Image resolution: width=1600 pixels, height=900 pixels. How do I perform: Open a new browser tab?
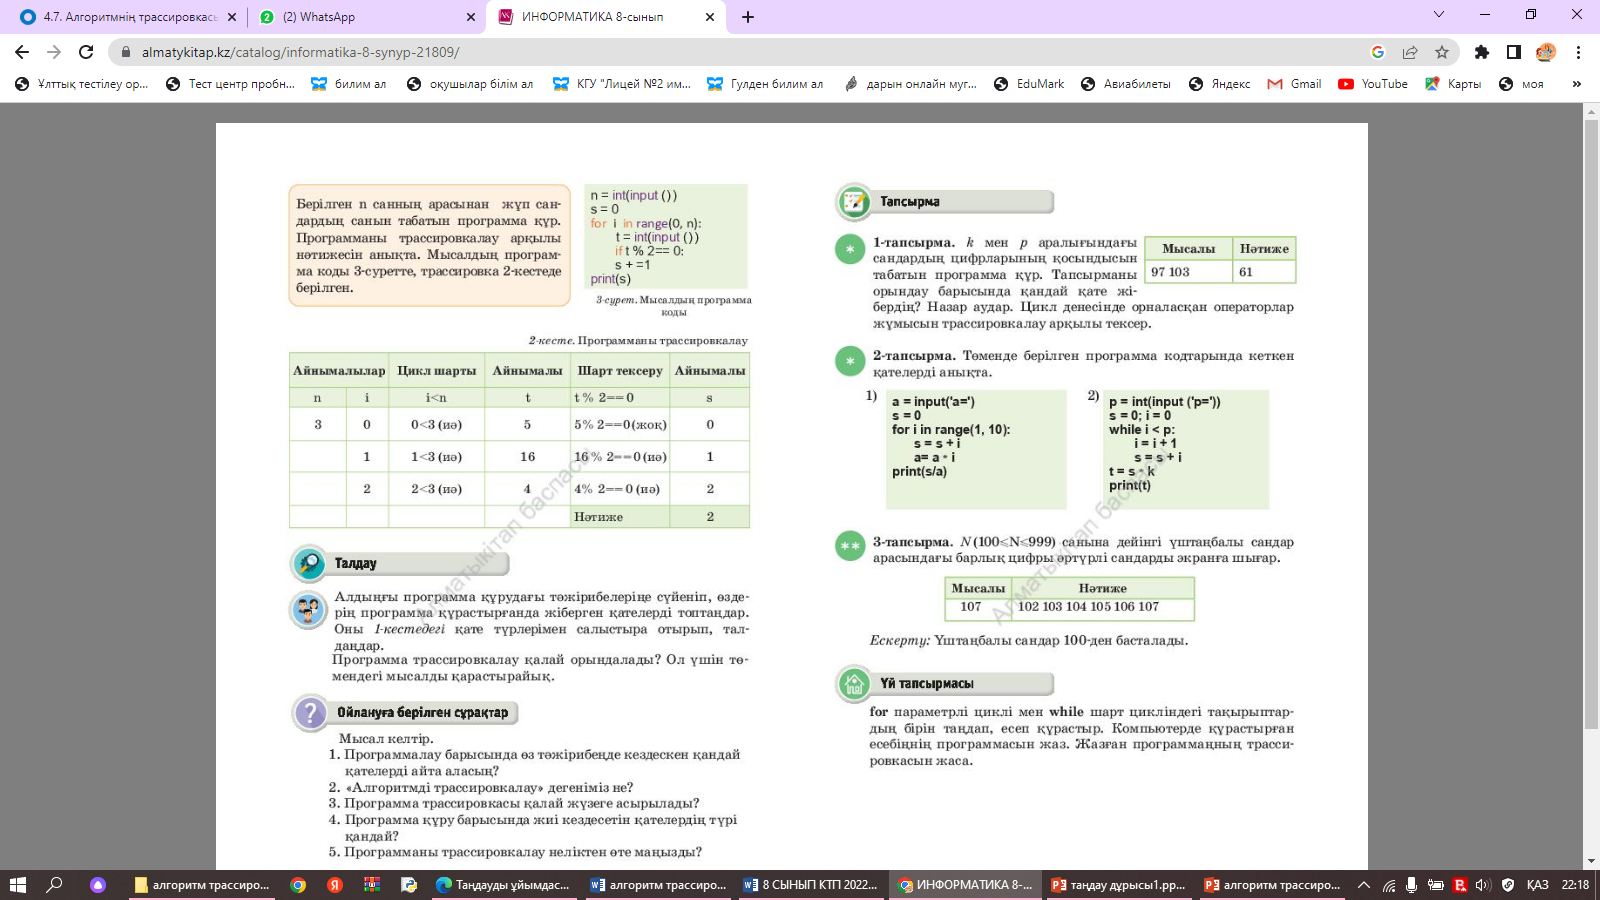point(748,17)
